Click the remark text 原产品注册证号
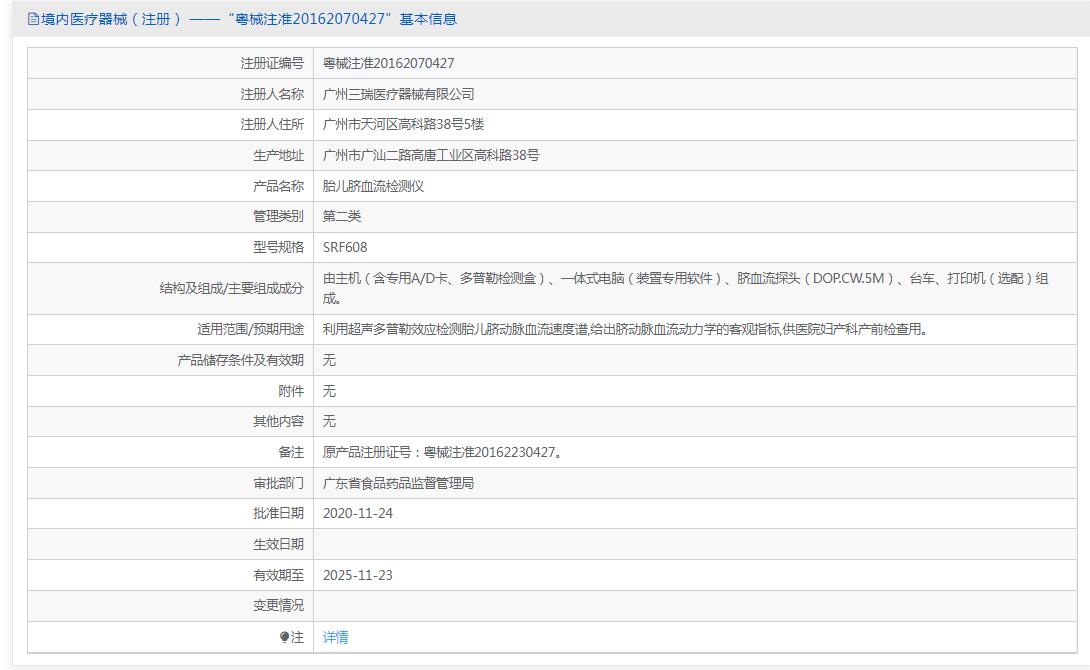Screen dimensions: 1090x670 (x=442, y=452)
